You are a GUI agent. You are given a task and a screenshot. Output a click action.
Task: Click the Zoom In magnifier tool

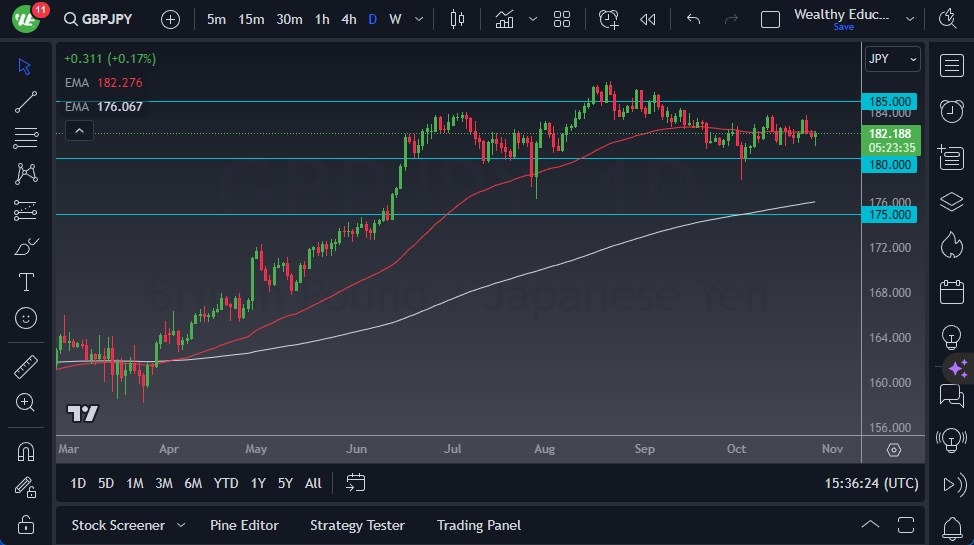tap(26, 402)
